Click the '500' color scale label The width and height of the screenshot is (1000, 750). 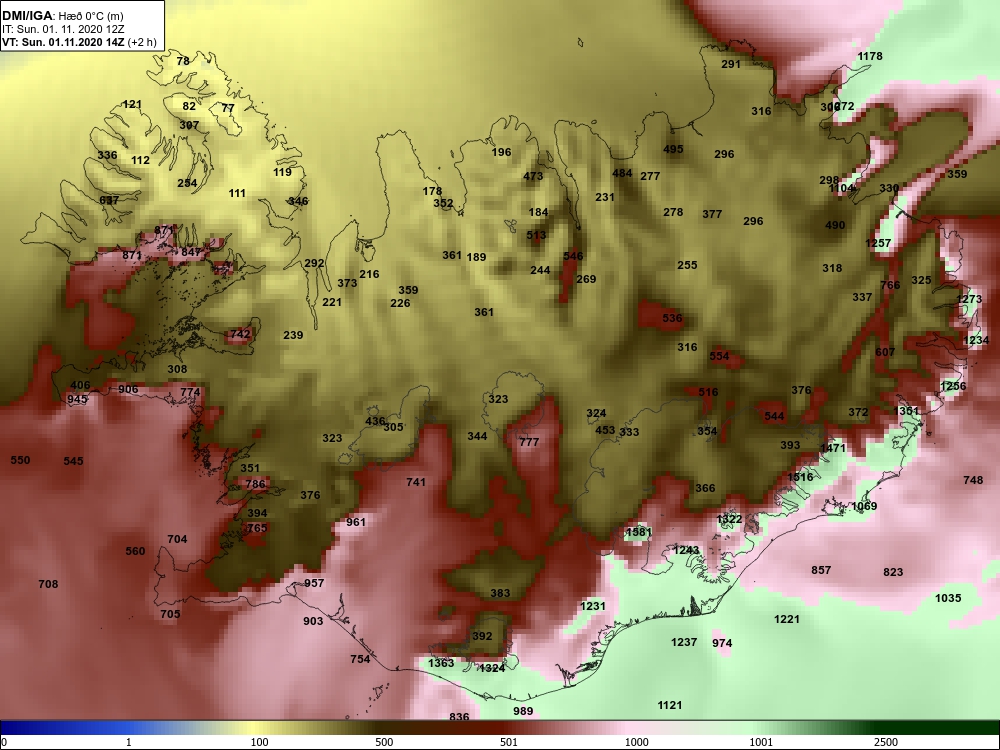pos(384,742)
